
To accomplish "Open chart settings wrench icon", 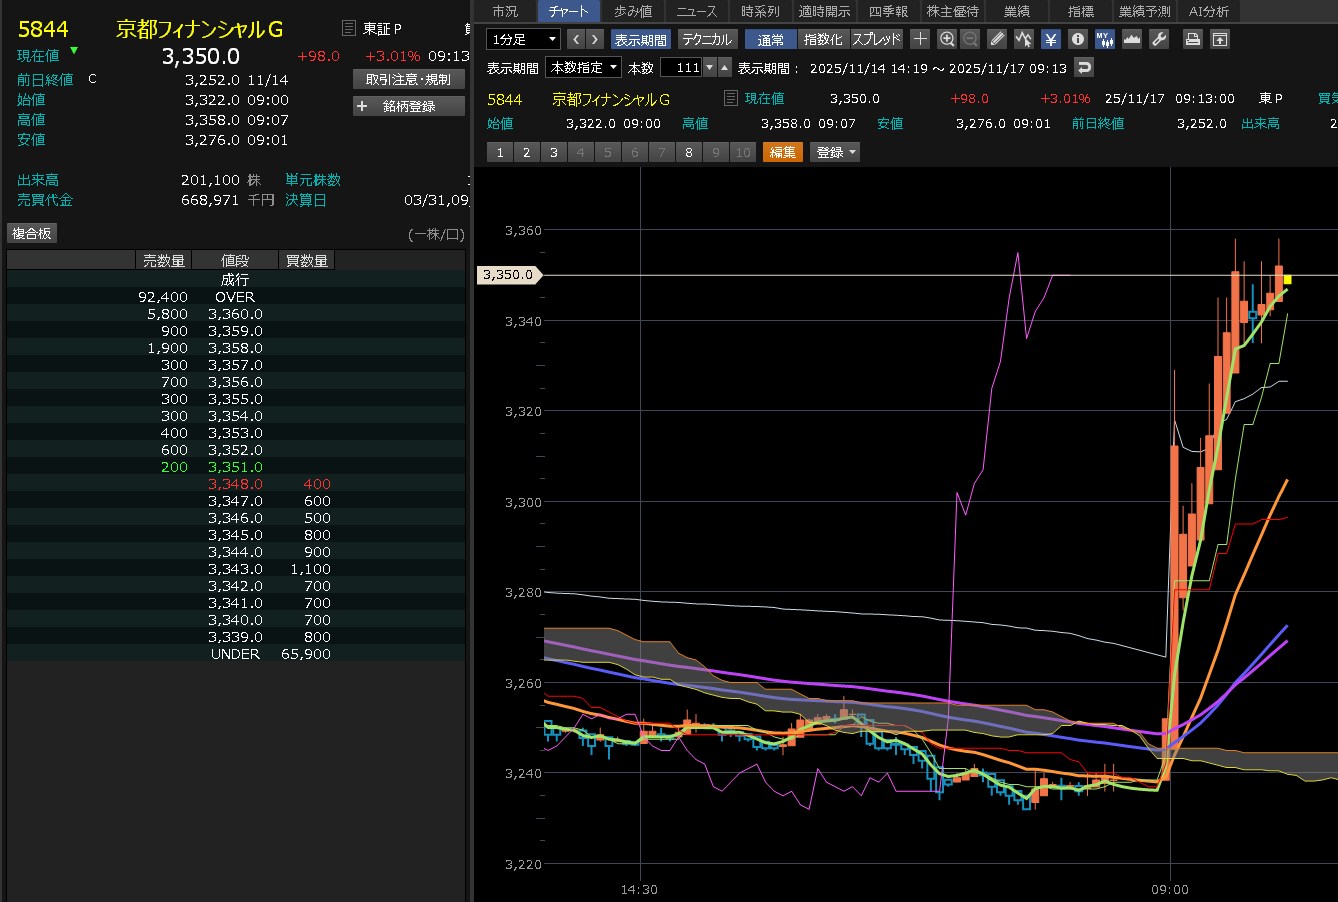I will 1159,39.
